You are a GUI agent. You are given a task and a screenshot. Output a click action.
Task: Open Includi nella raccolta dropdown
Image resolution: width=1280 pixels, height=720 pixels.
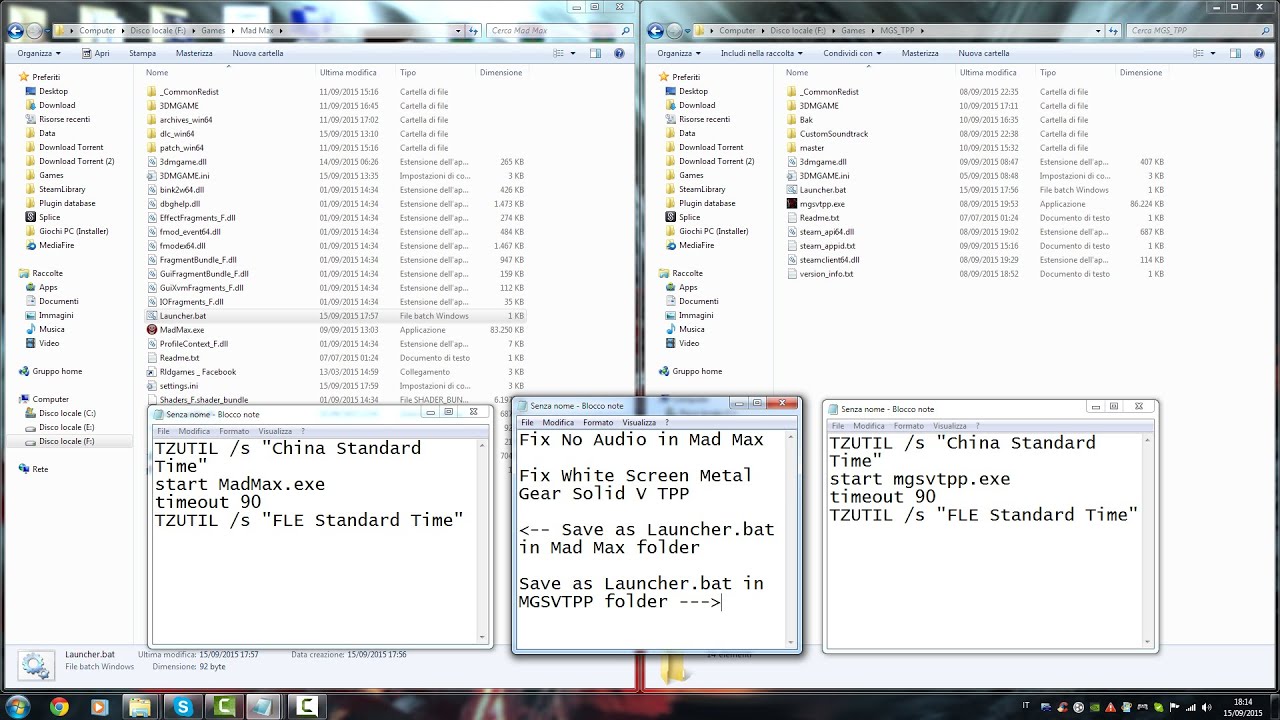[x=761, y=53]
